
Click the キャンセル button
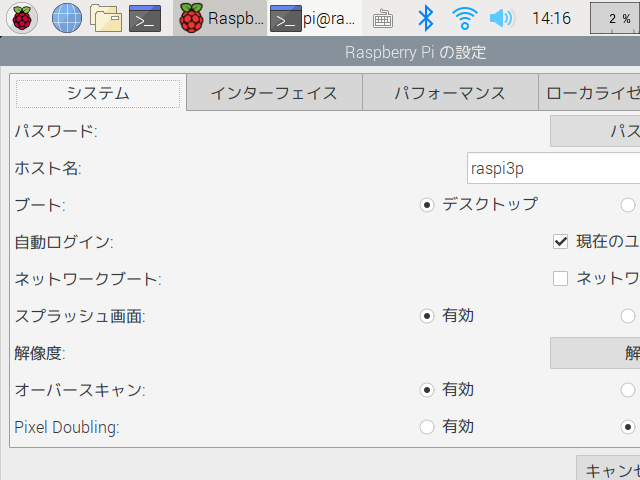610,471
